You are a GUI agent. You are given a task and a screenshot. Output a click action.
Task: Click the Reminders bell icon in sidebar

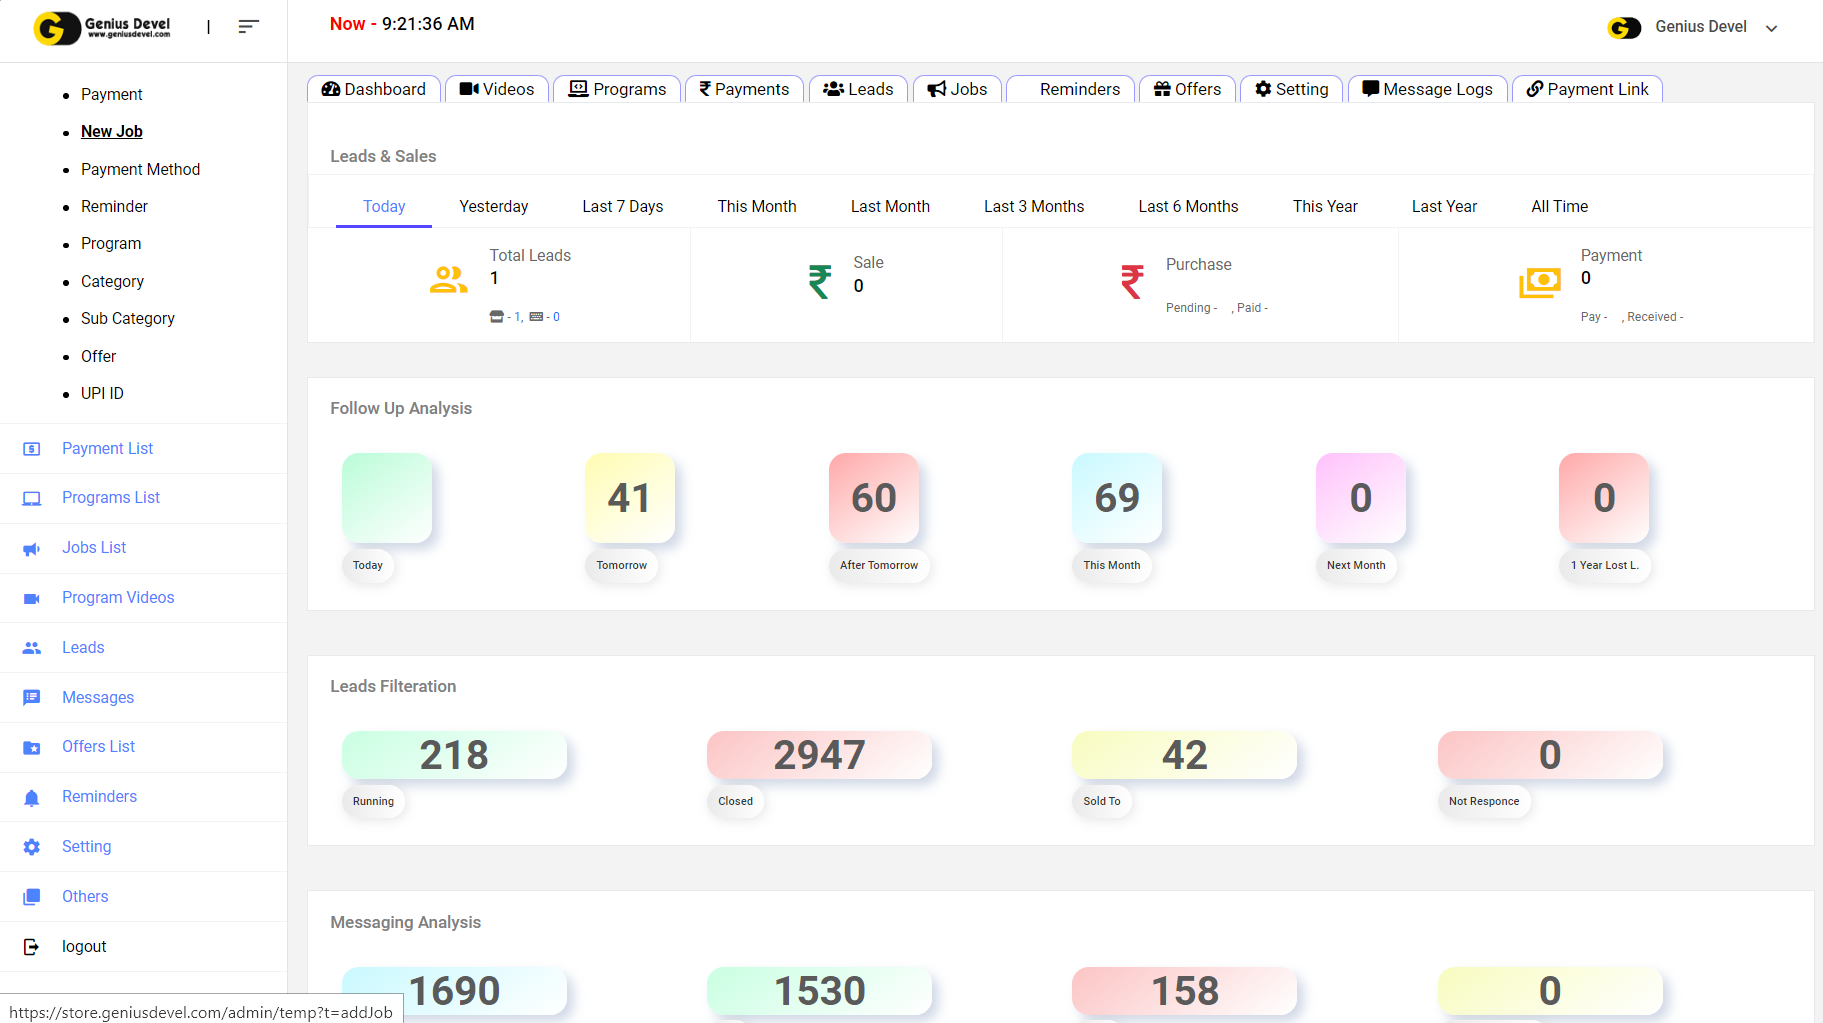[x=32, y=797]
